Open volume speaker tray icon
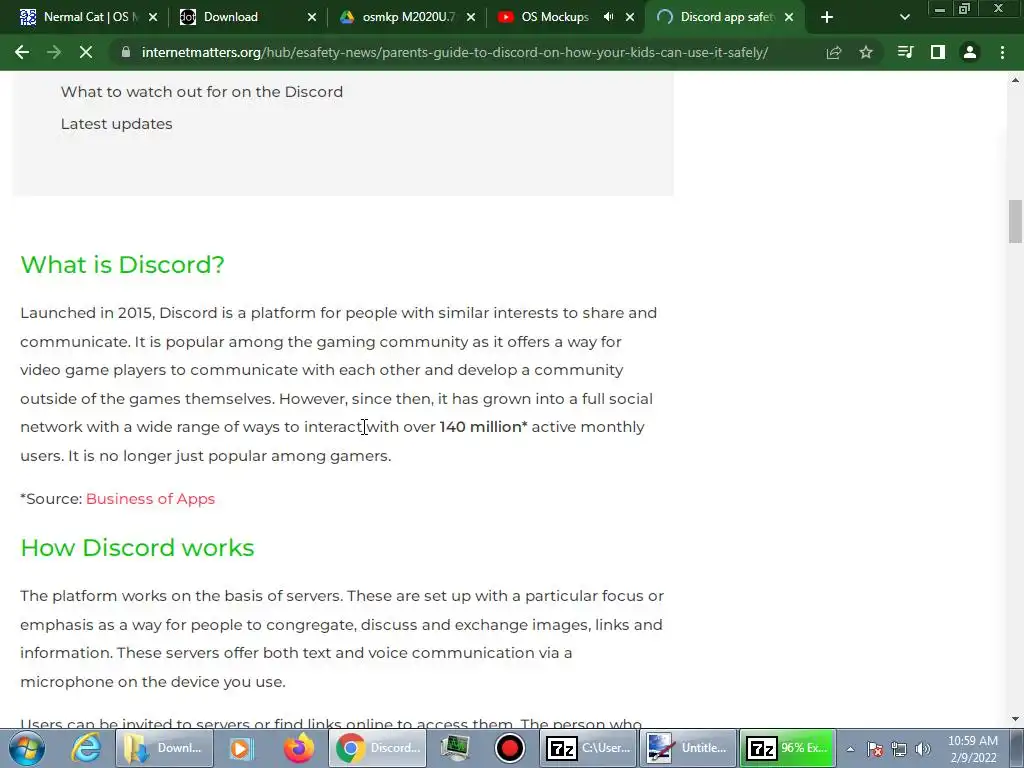The width and height of the screenshot is (1024, 768). (923, 749)
